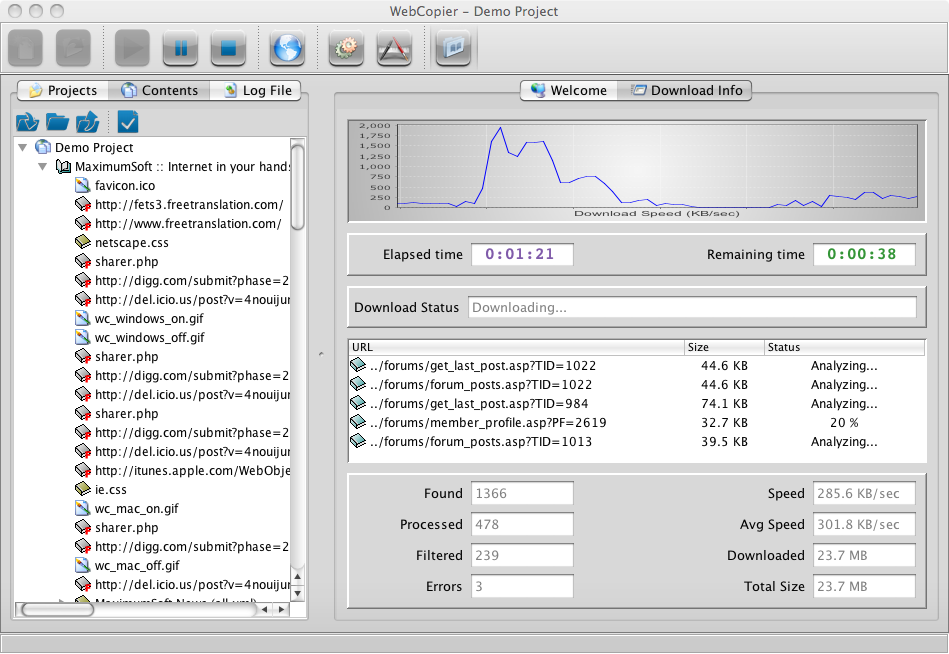Click the globe browser icon in toolbar

coord(287,47)
